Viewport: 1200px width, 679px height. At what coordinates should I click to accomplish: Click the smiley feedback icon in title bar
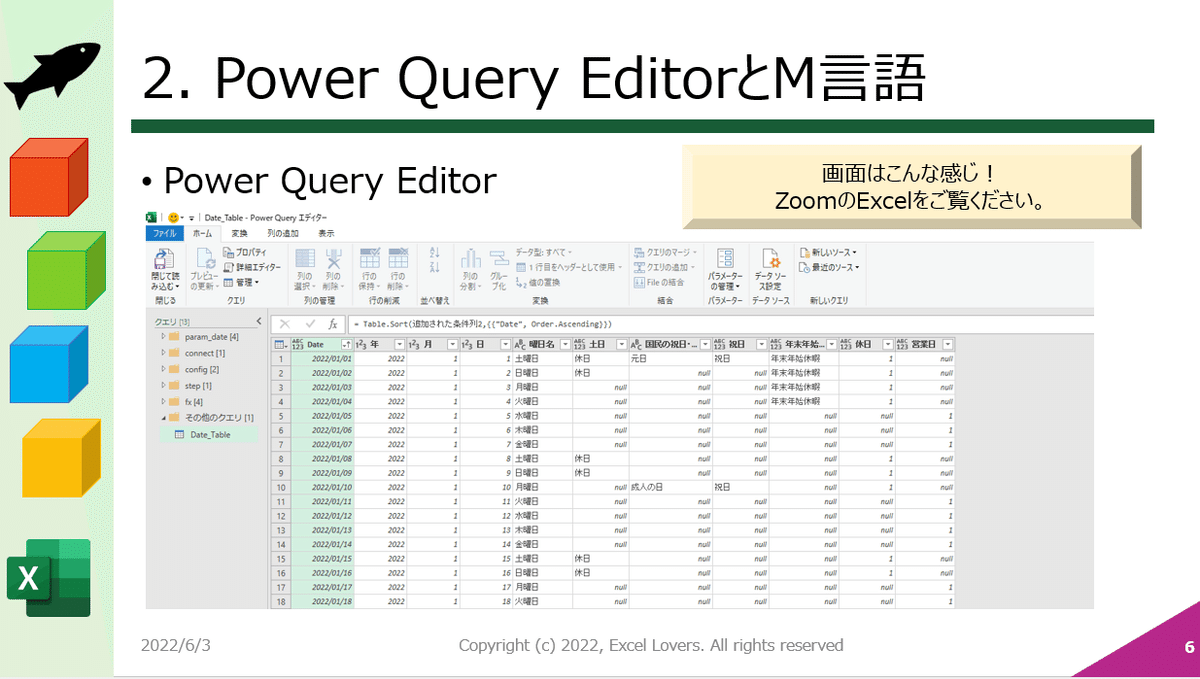[173, 217]
